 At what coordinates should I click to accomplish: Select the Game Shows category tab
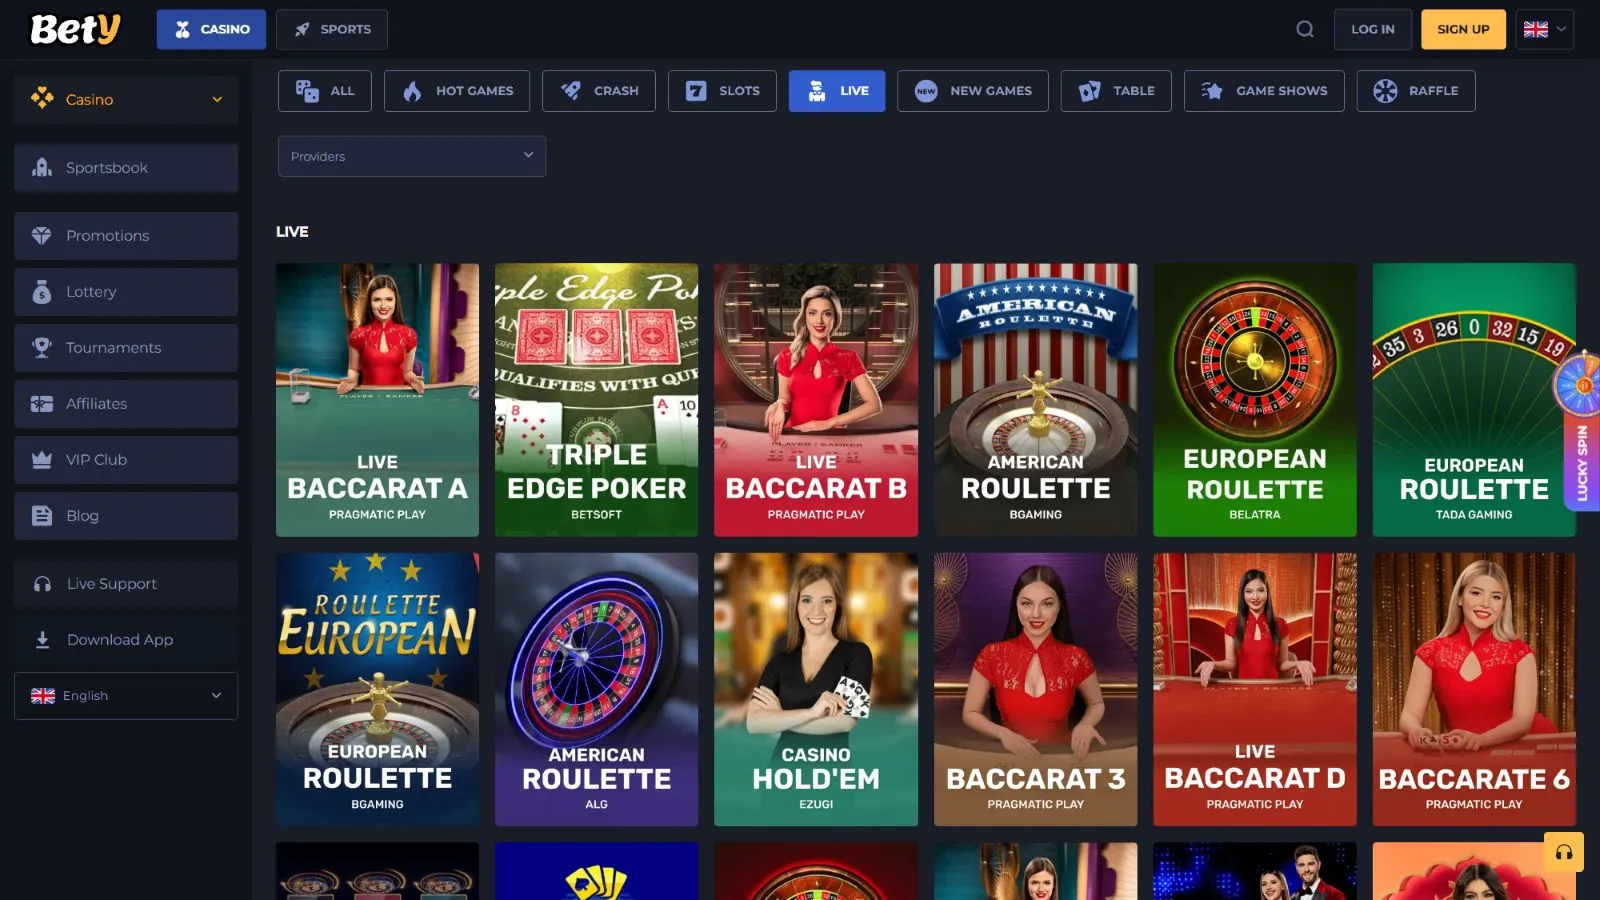pos(1264,91)
